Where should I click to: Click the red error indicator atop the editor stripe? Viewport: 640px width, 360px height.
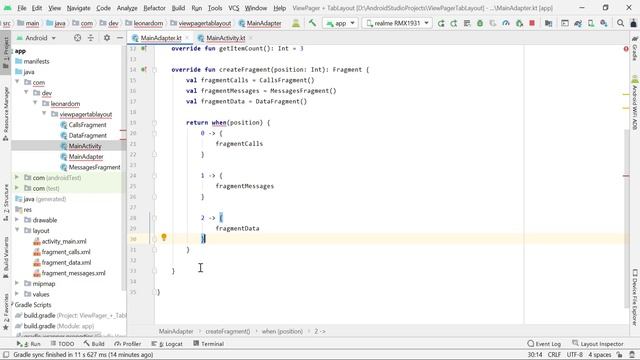(626, 49)
